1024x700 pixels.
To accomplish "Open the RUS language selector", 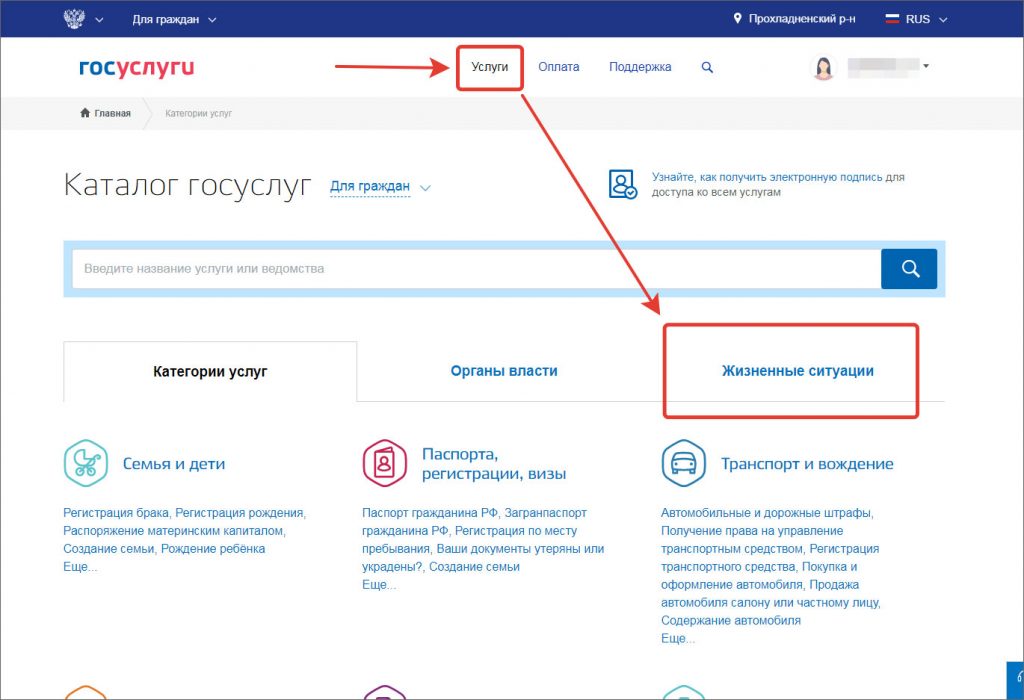I will click(925, 20).
